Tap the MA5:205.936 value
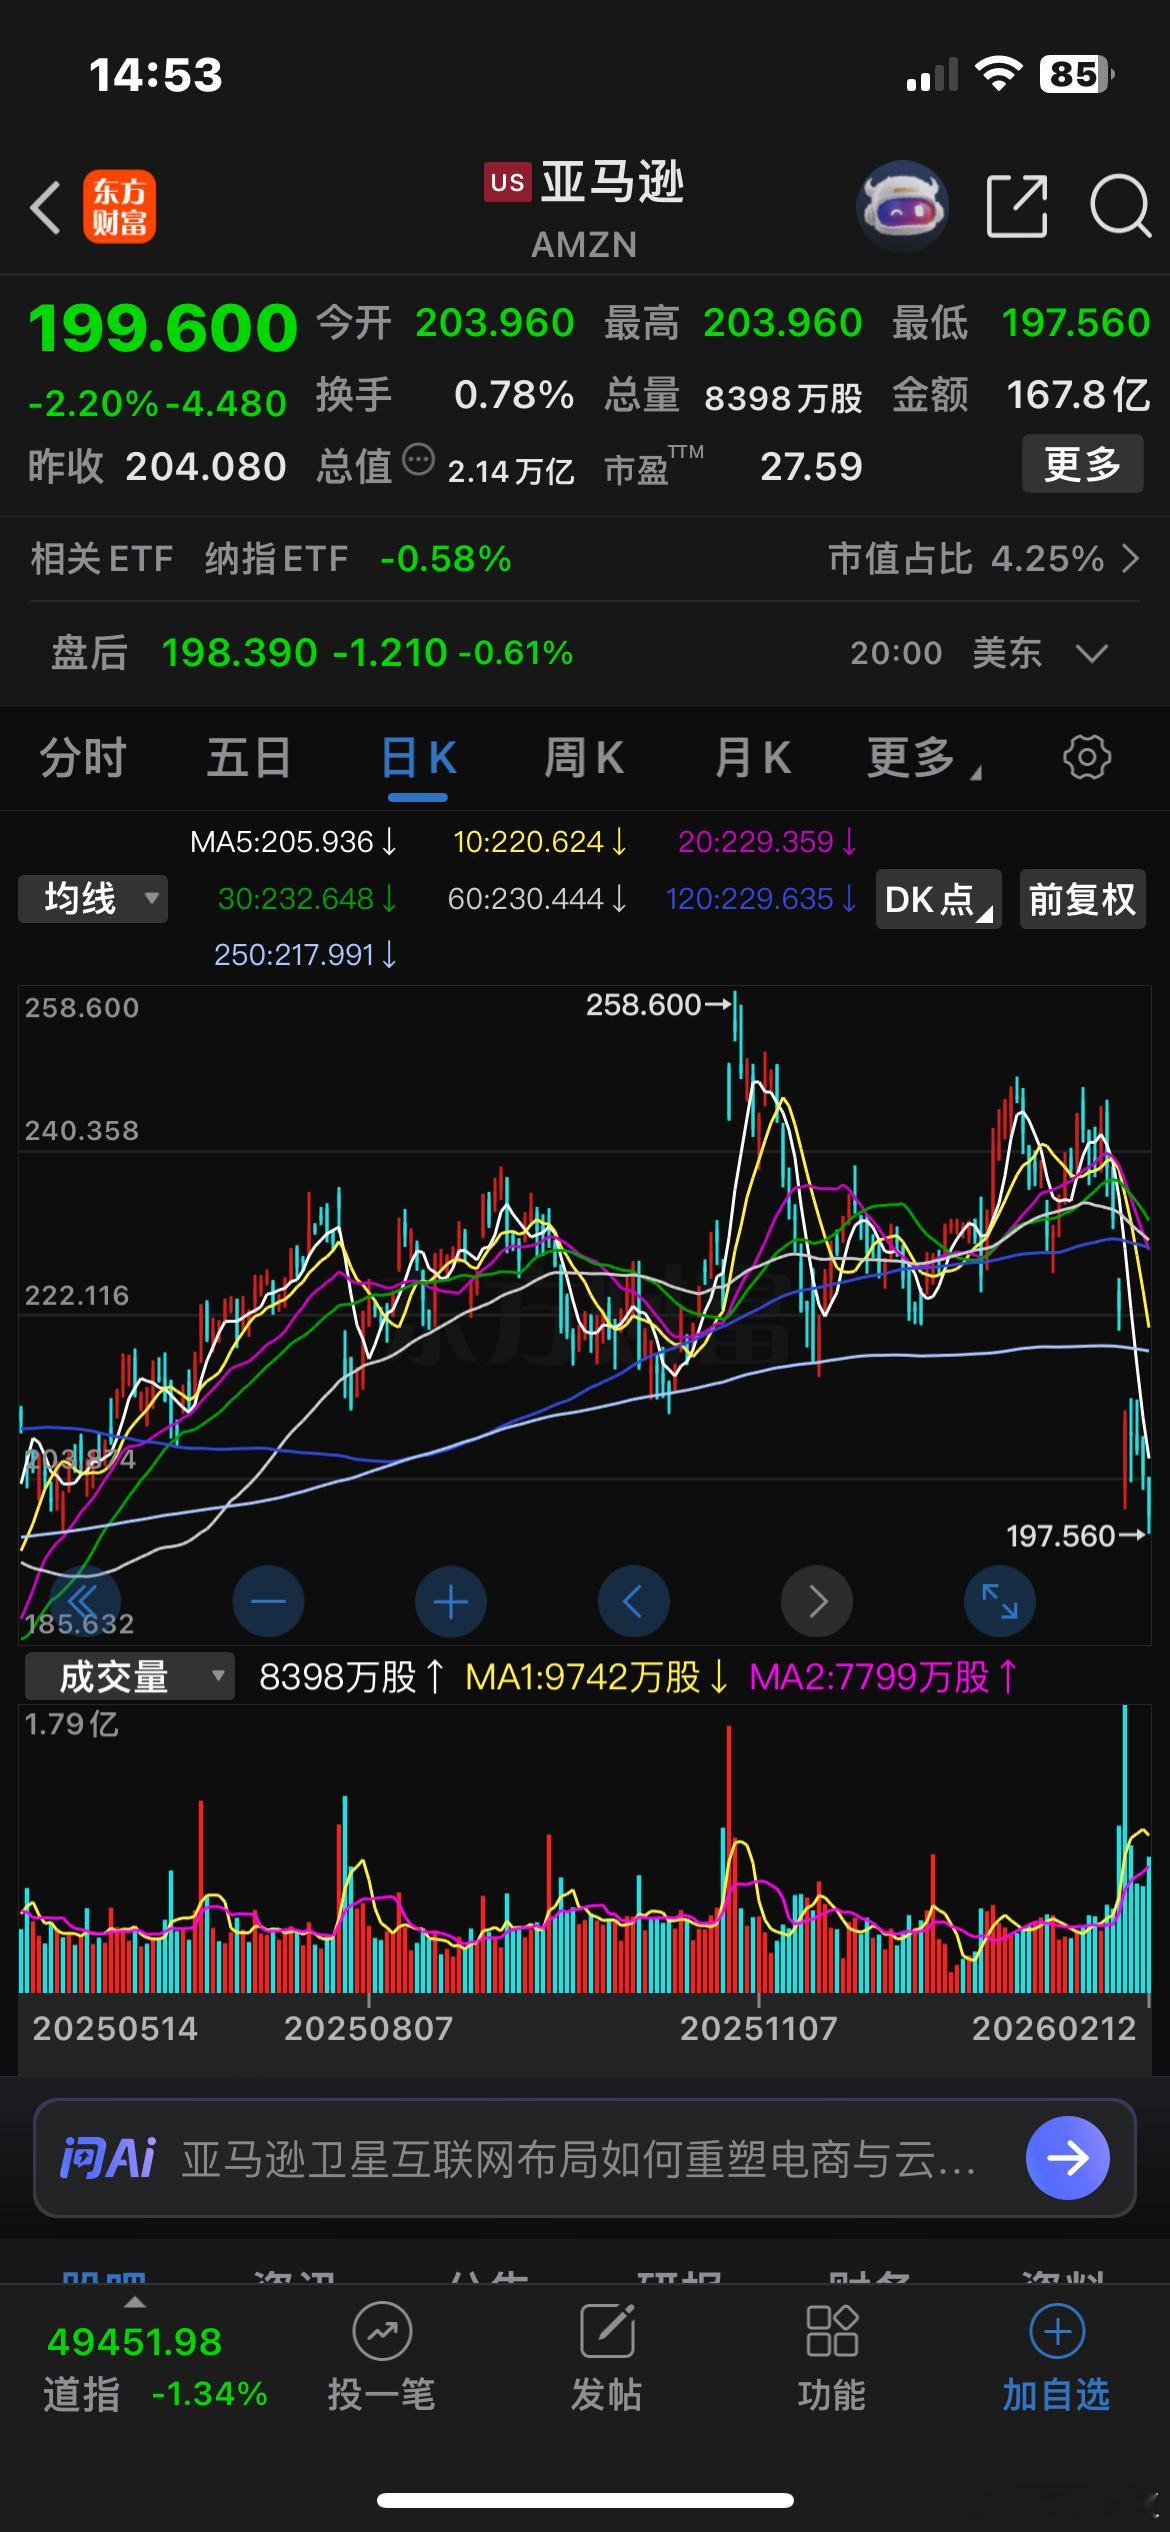Screen dimensions: 1170x2532 click(293, 842)
